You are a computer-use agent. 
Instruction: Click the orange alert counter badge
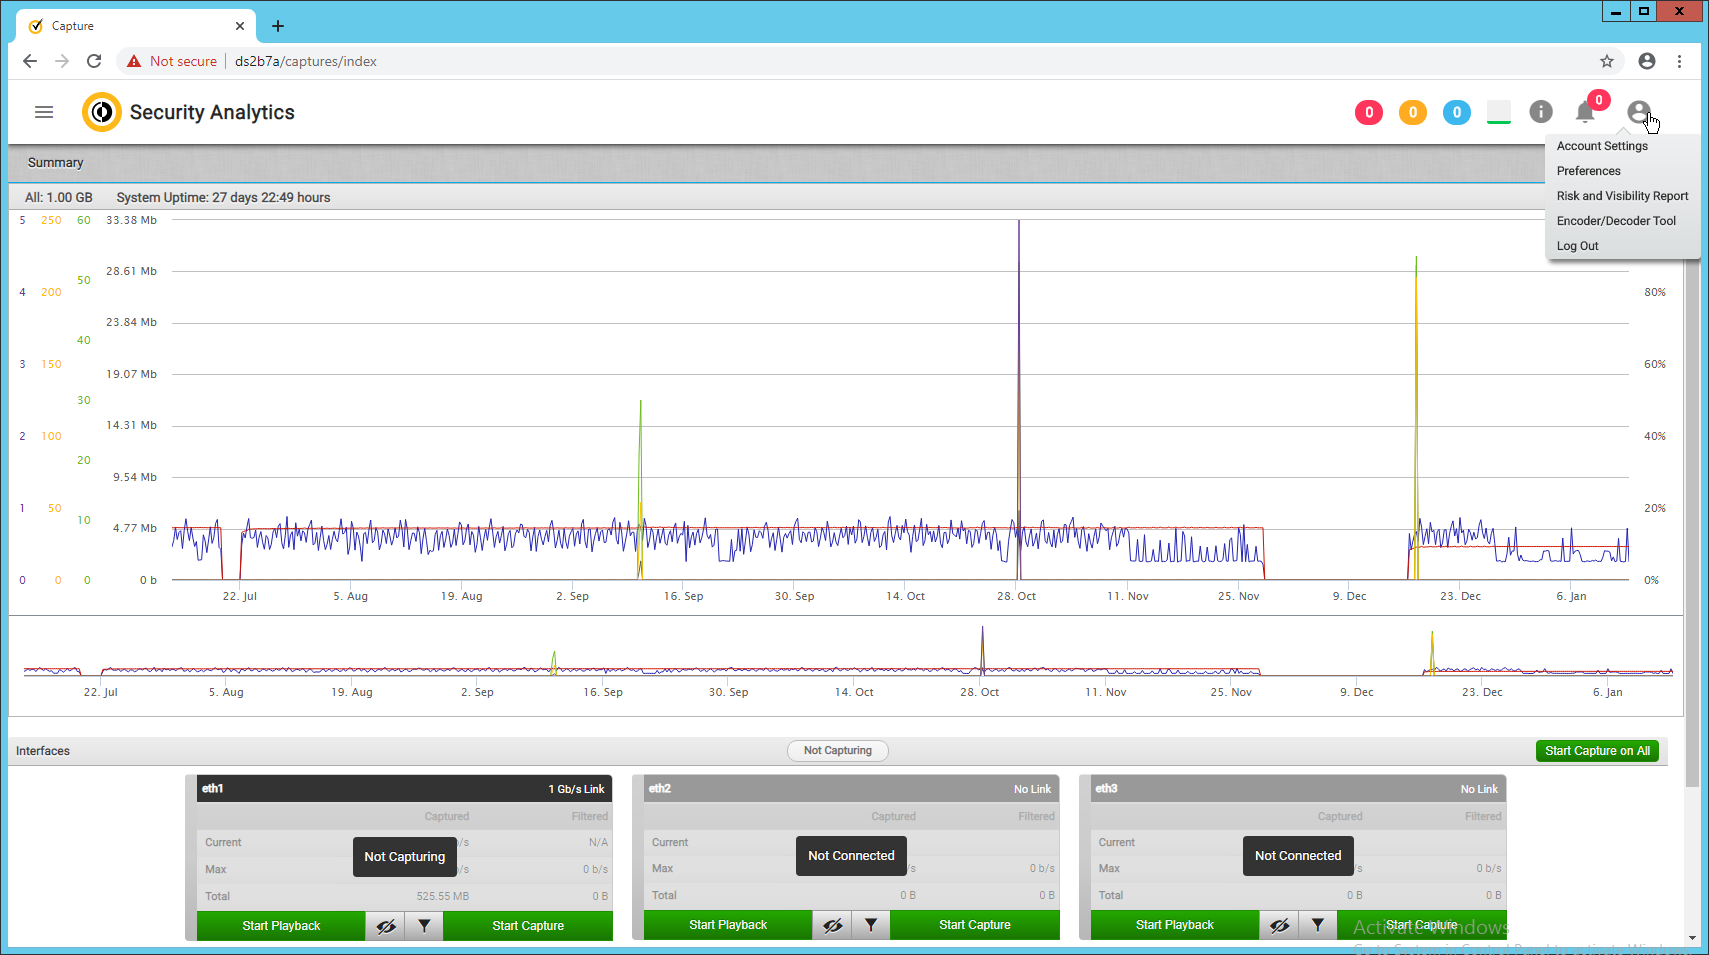tap(1412, 113)
